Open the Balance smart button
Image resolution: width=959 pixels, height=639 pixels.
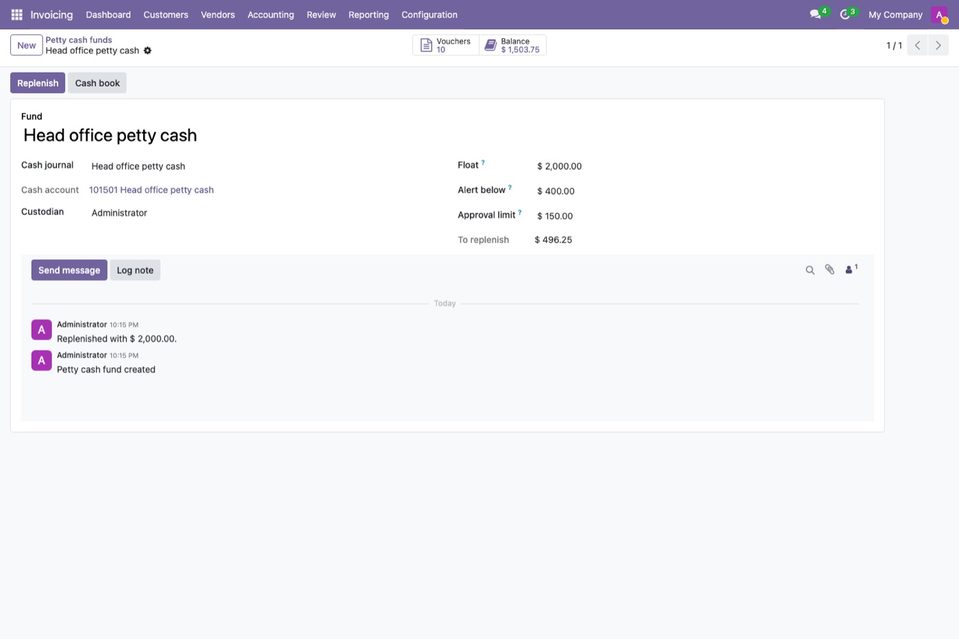point(513,45)
